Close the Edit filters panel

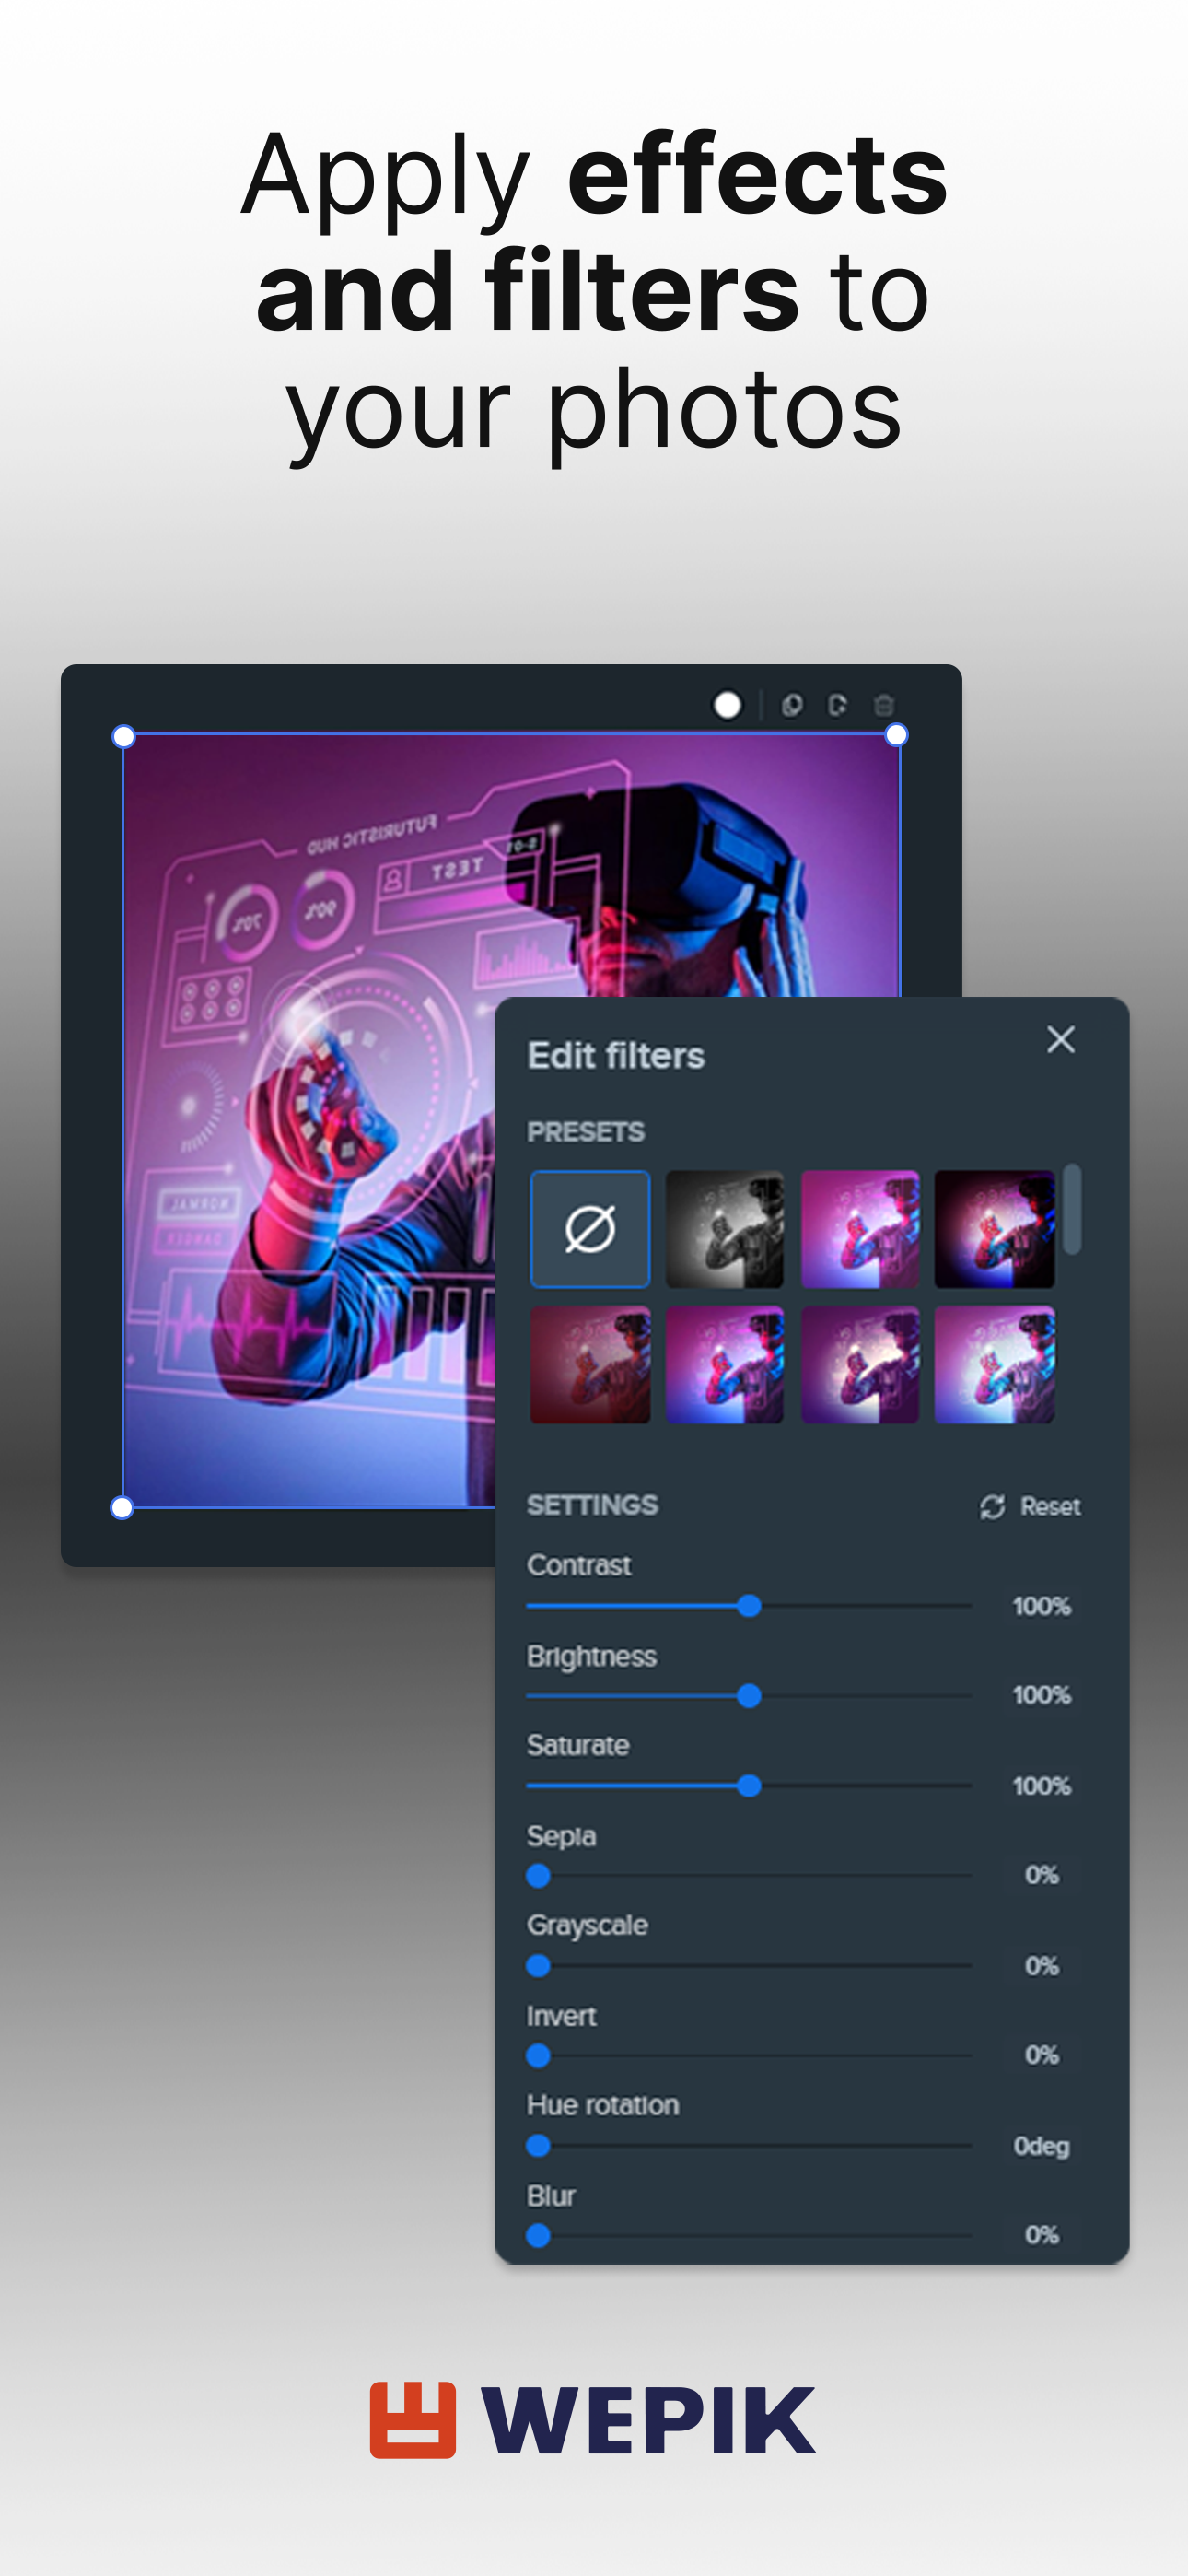[x=1060, y=1040]
